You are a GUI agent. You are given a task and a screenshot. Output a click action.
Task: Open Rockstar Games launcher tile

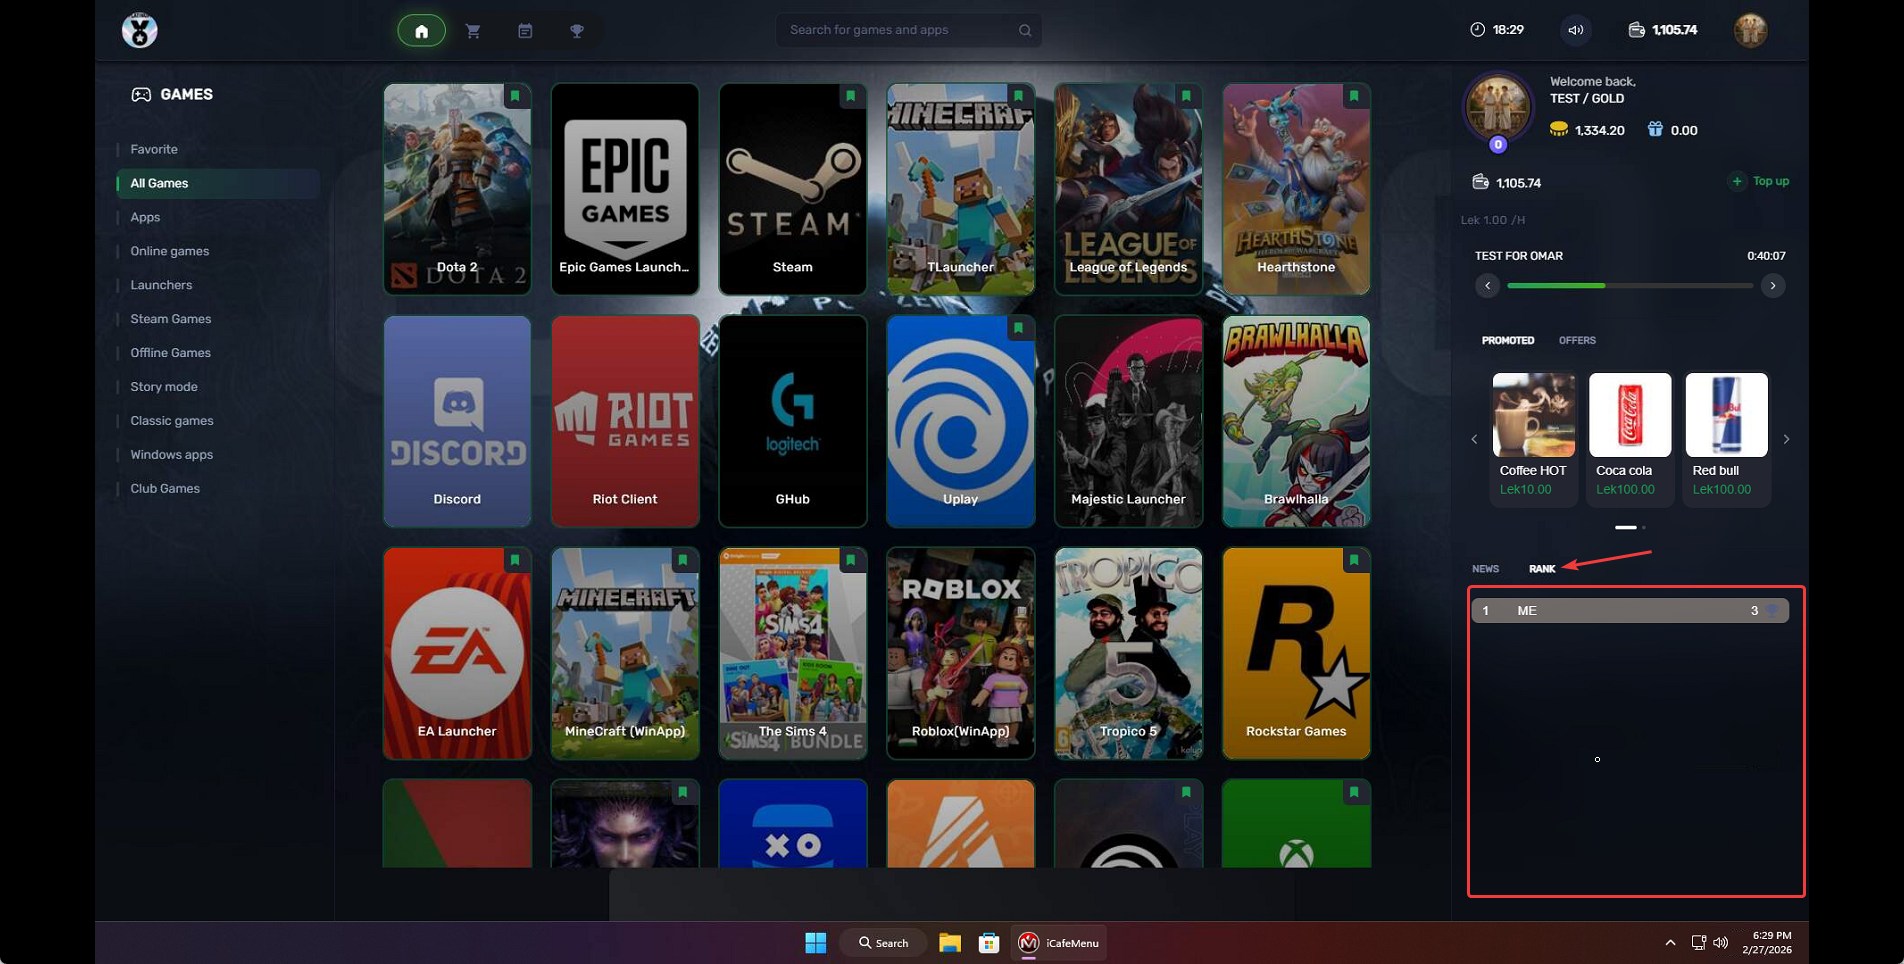pyautogui.click(x=1297, y=653)
